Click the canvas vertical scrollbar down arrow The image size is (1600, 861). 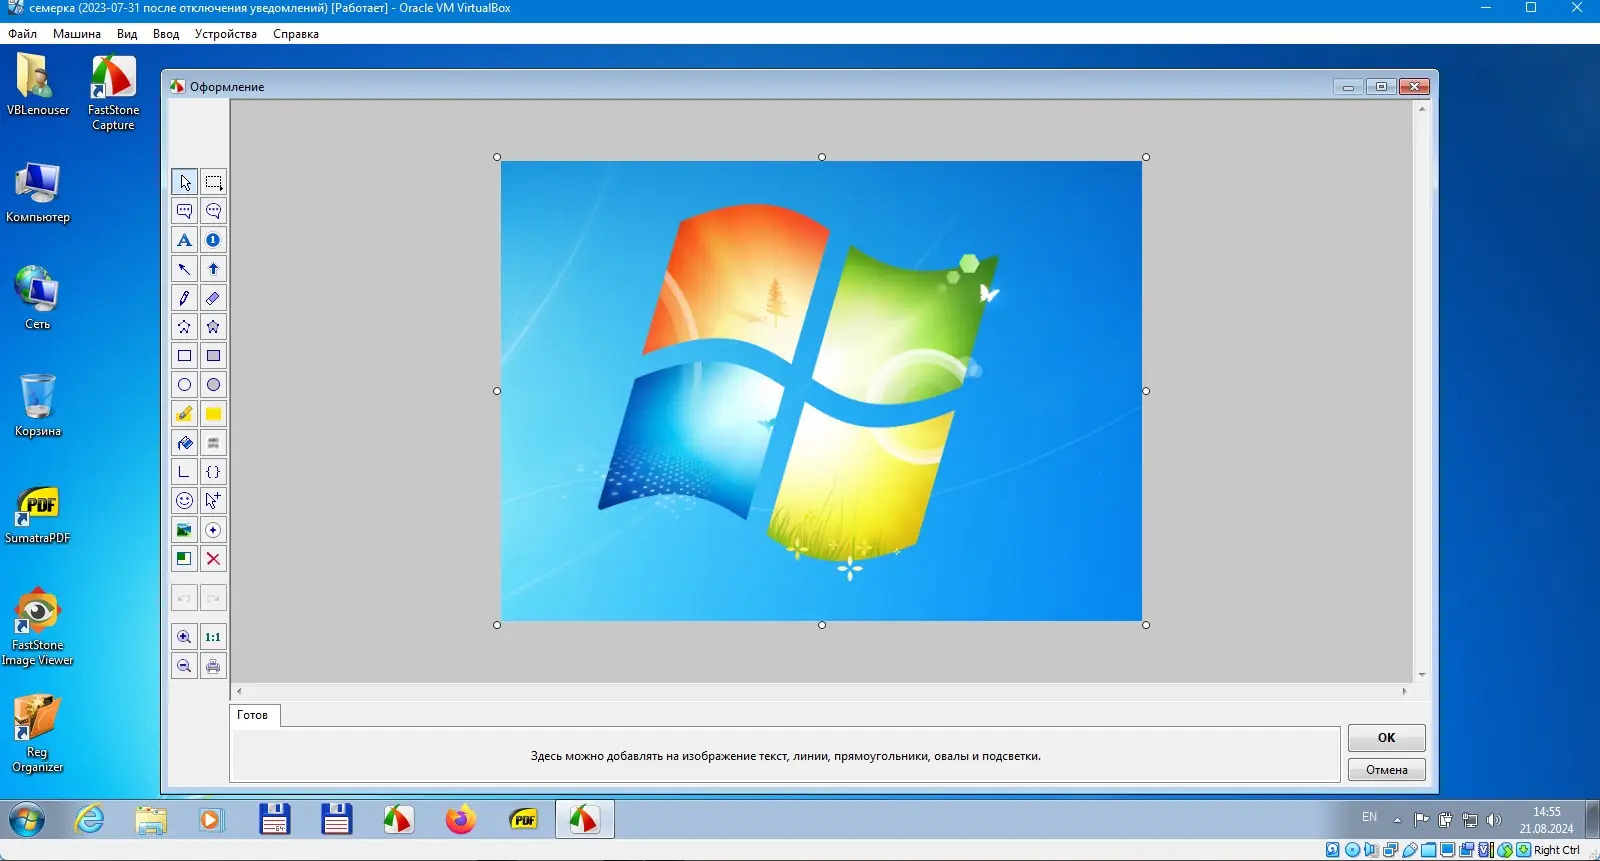point(1422,675)
